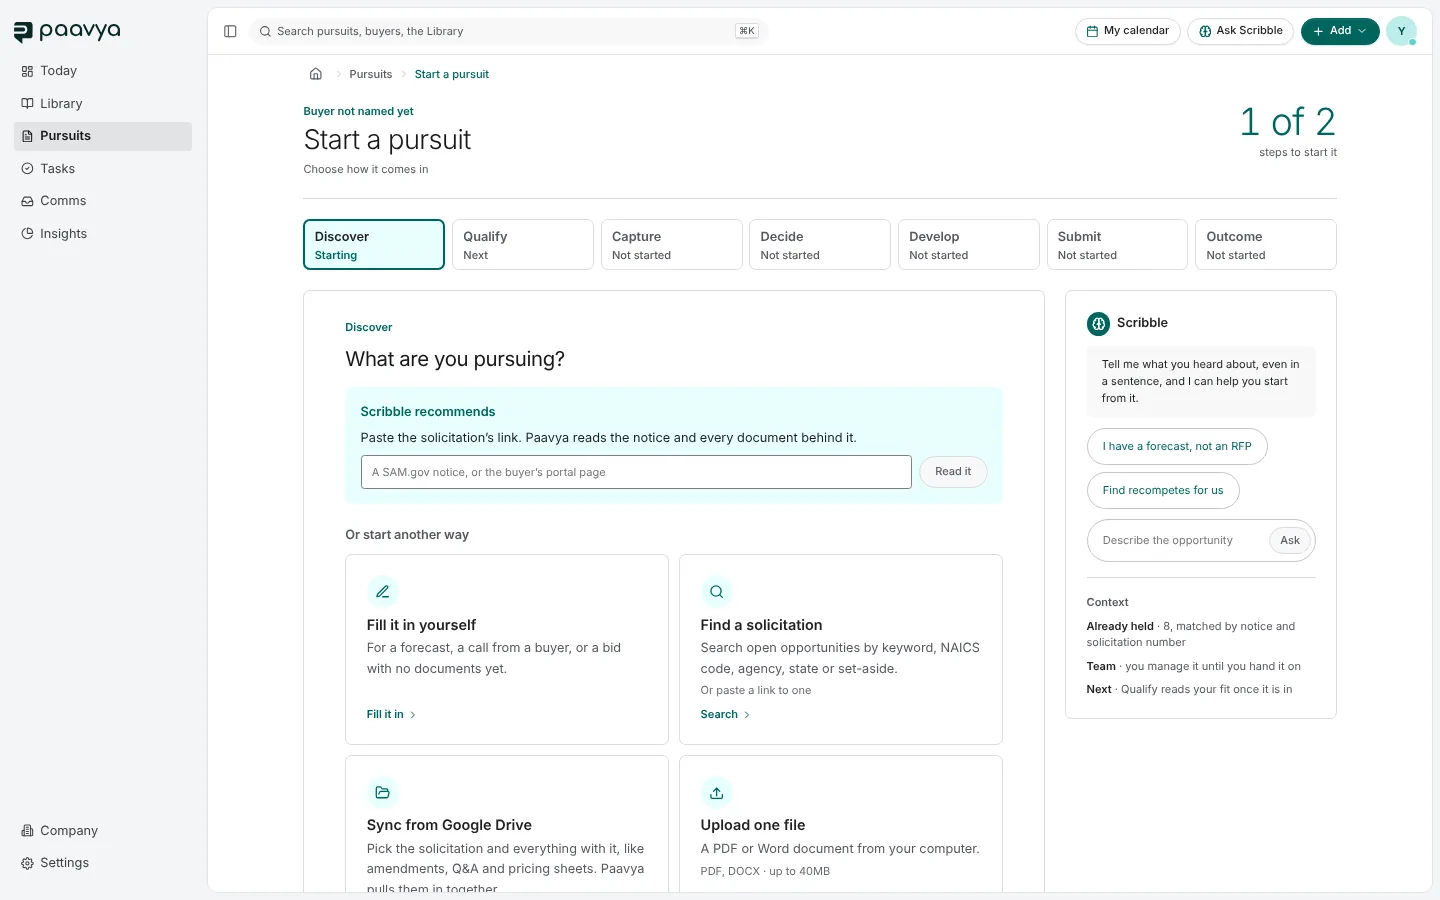Click the upload icon on Upload one file
This screenshot has width=1440, height=900.
(716, 793)
